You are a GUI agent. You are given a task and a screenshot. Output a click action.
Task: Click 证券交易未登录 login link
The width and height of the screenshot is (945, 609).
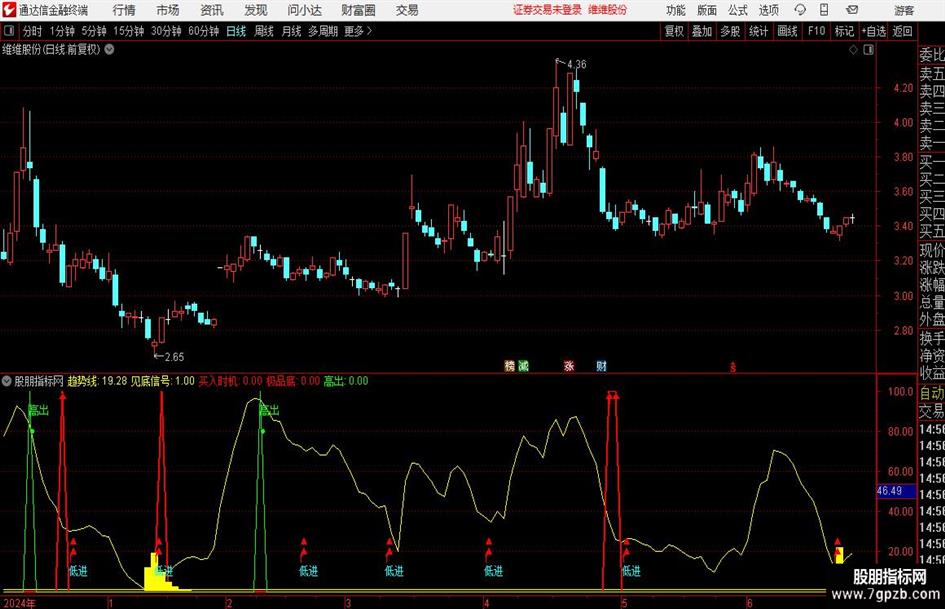[547, 10]
